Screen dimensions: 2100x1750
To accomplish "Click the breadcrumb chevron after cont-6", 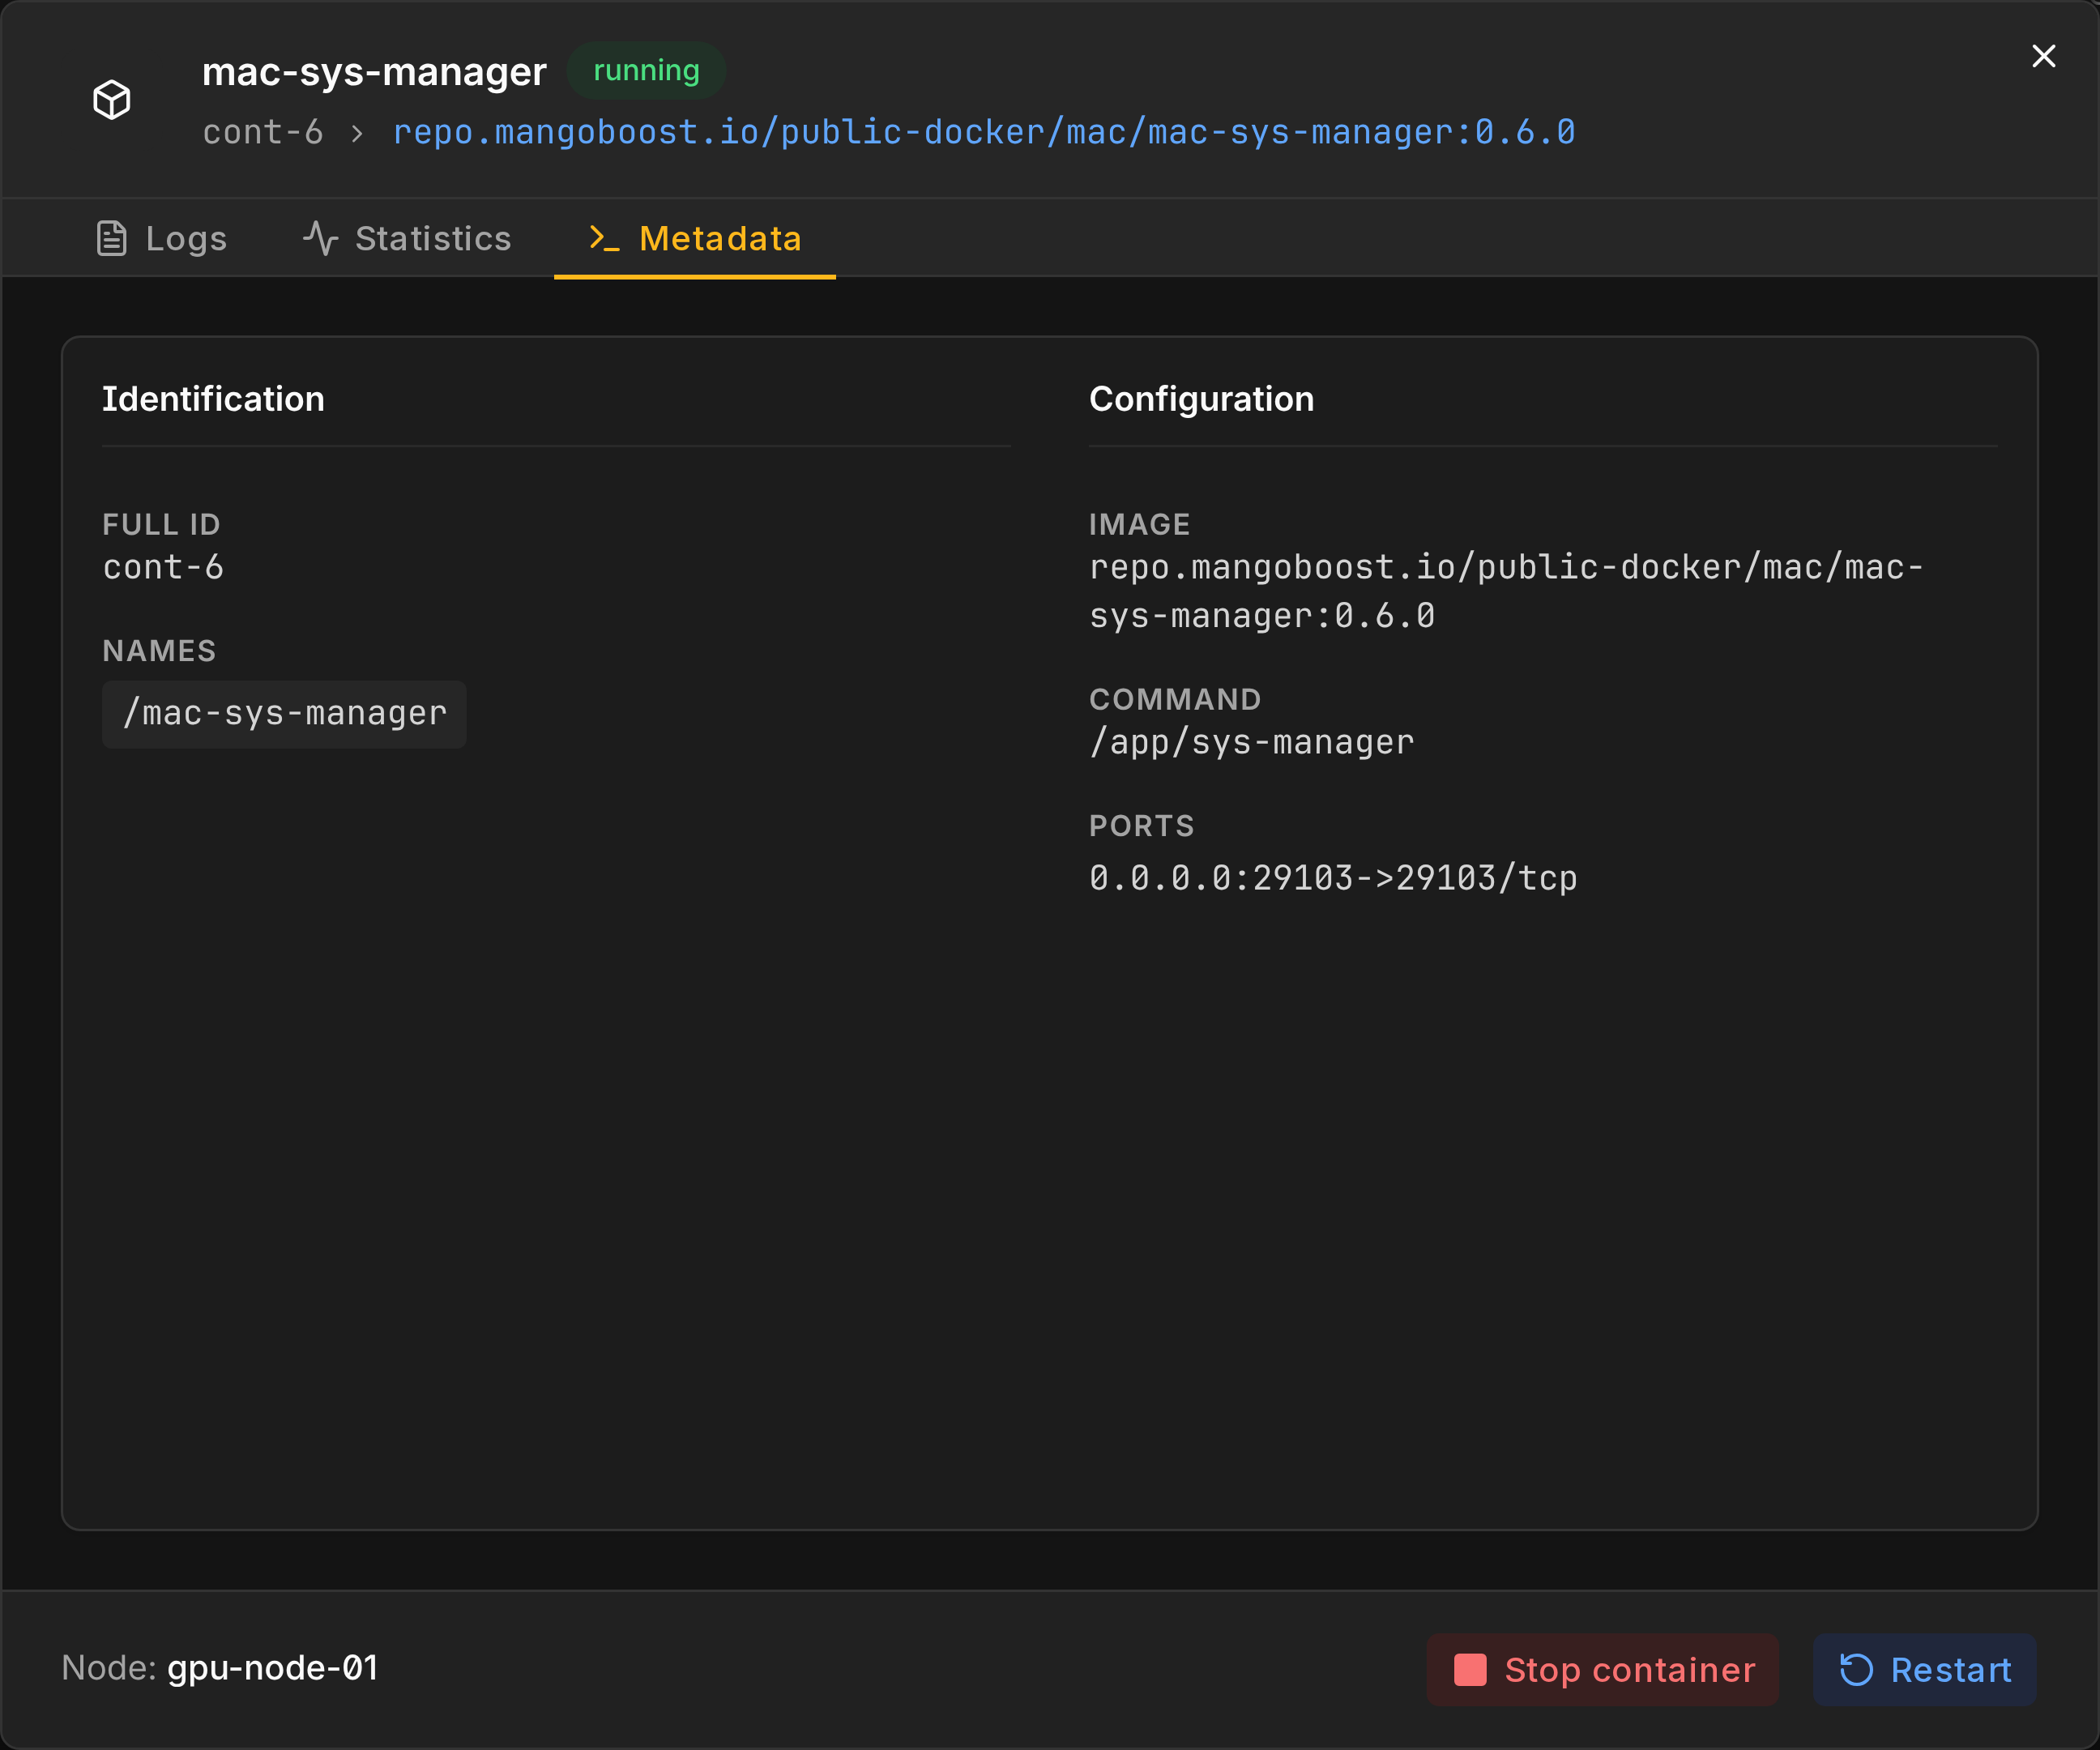I will [x=357, y=133].
